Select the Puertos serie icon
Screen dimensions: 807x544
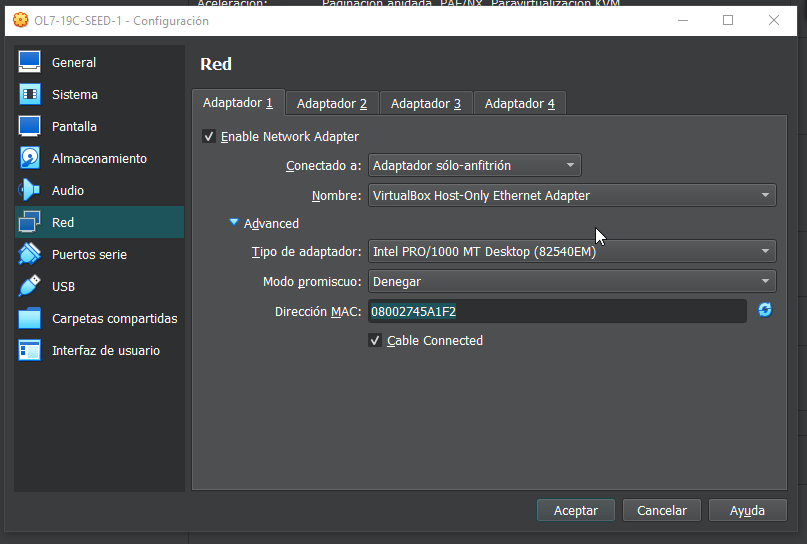click(x=30, y=254)
